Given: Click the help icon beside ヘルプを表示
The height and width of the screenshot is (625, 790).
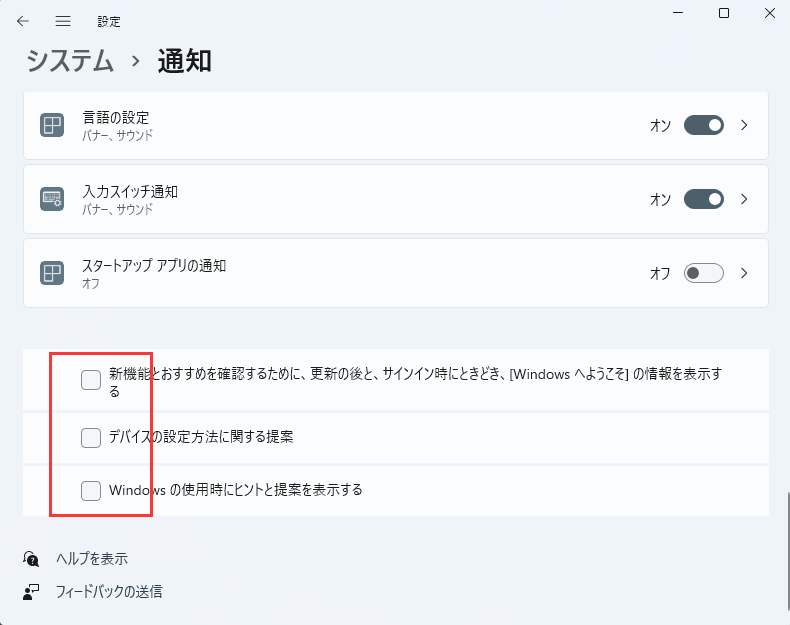Looking at the screenshot, I should (x=31, y=559).
